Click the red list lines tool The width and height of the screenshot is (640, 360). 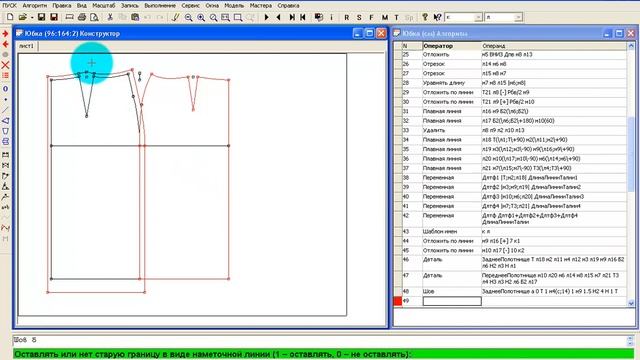(x=5, y=76)
